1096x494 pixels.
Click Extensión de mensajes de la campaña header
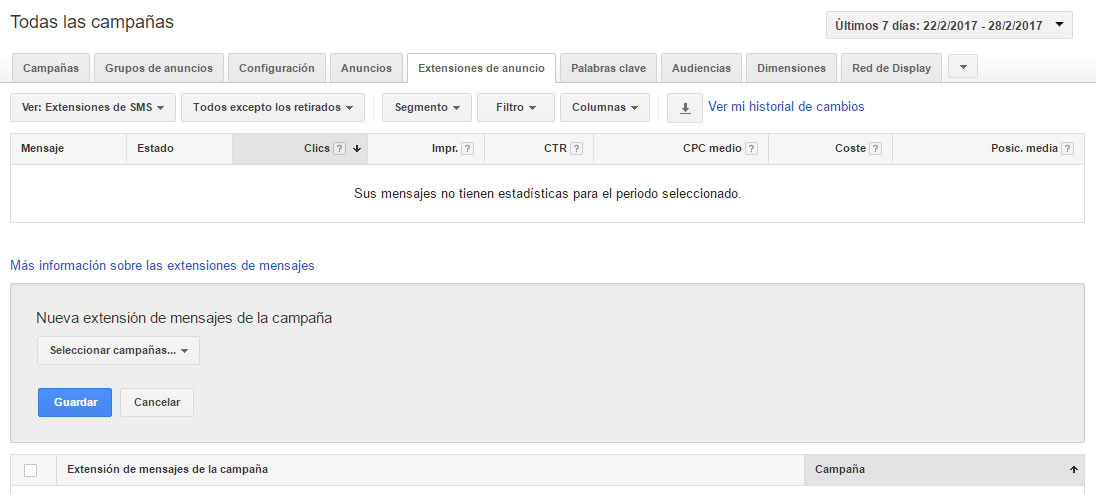pos(431,470)
